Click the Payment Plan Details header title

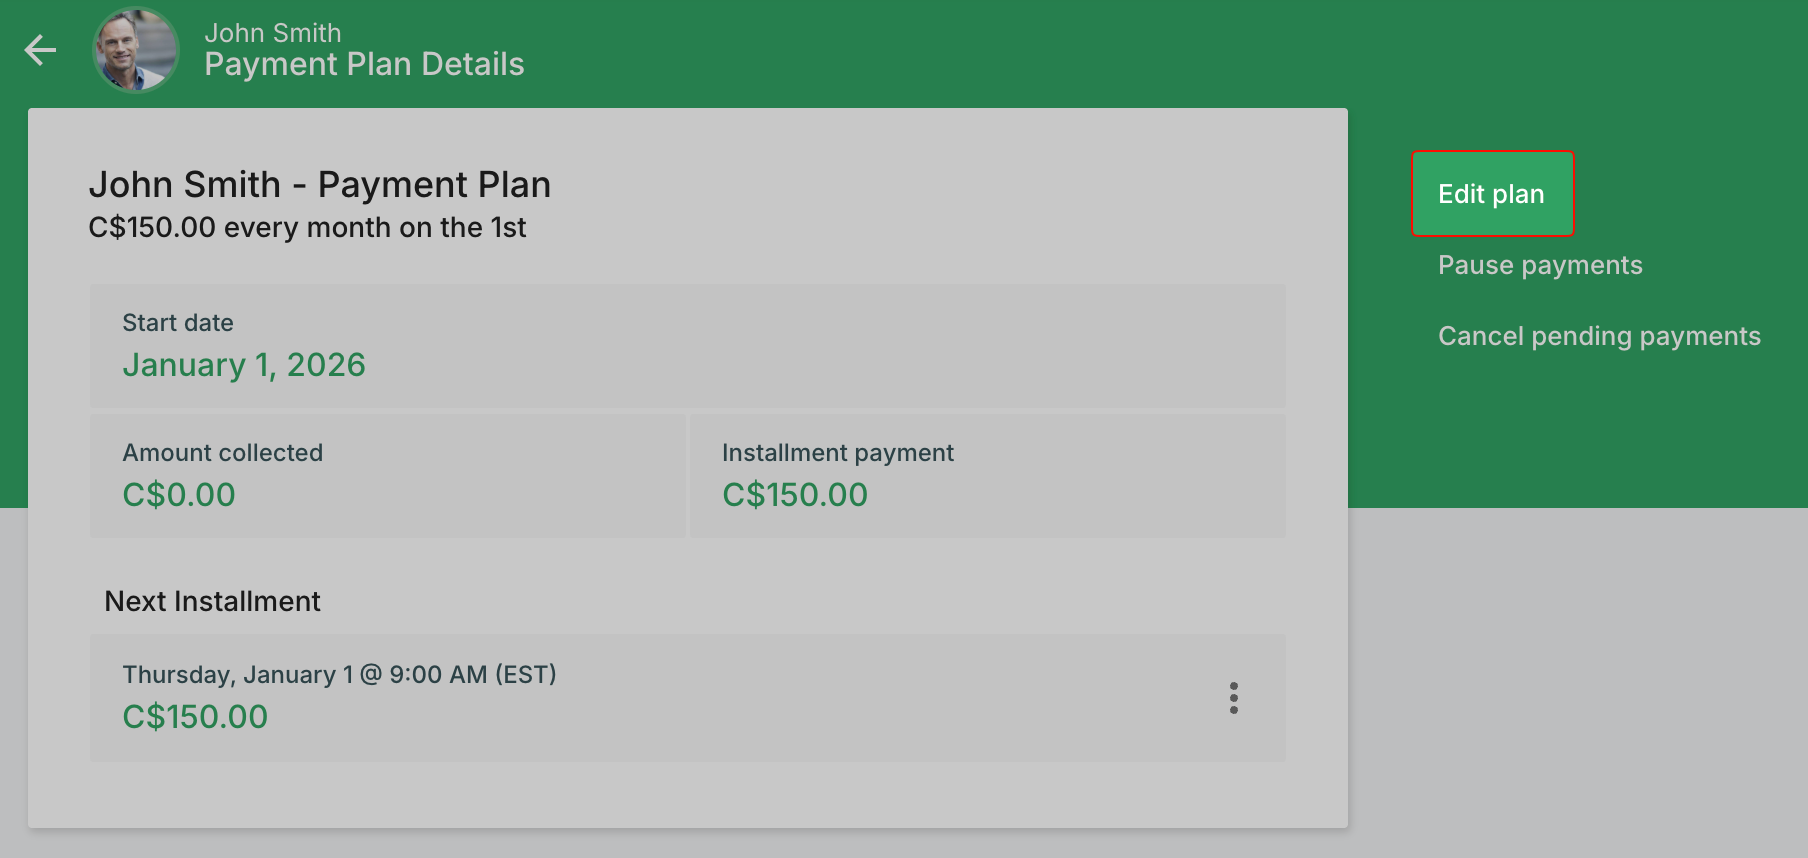pyautogui.click(x=364, y=65)
